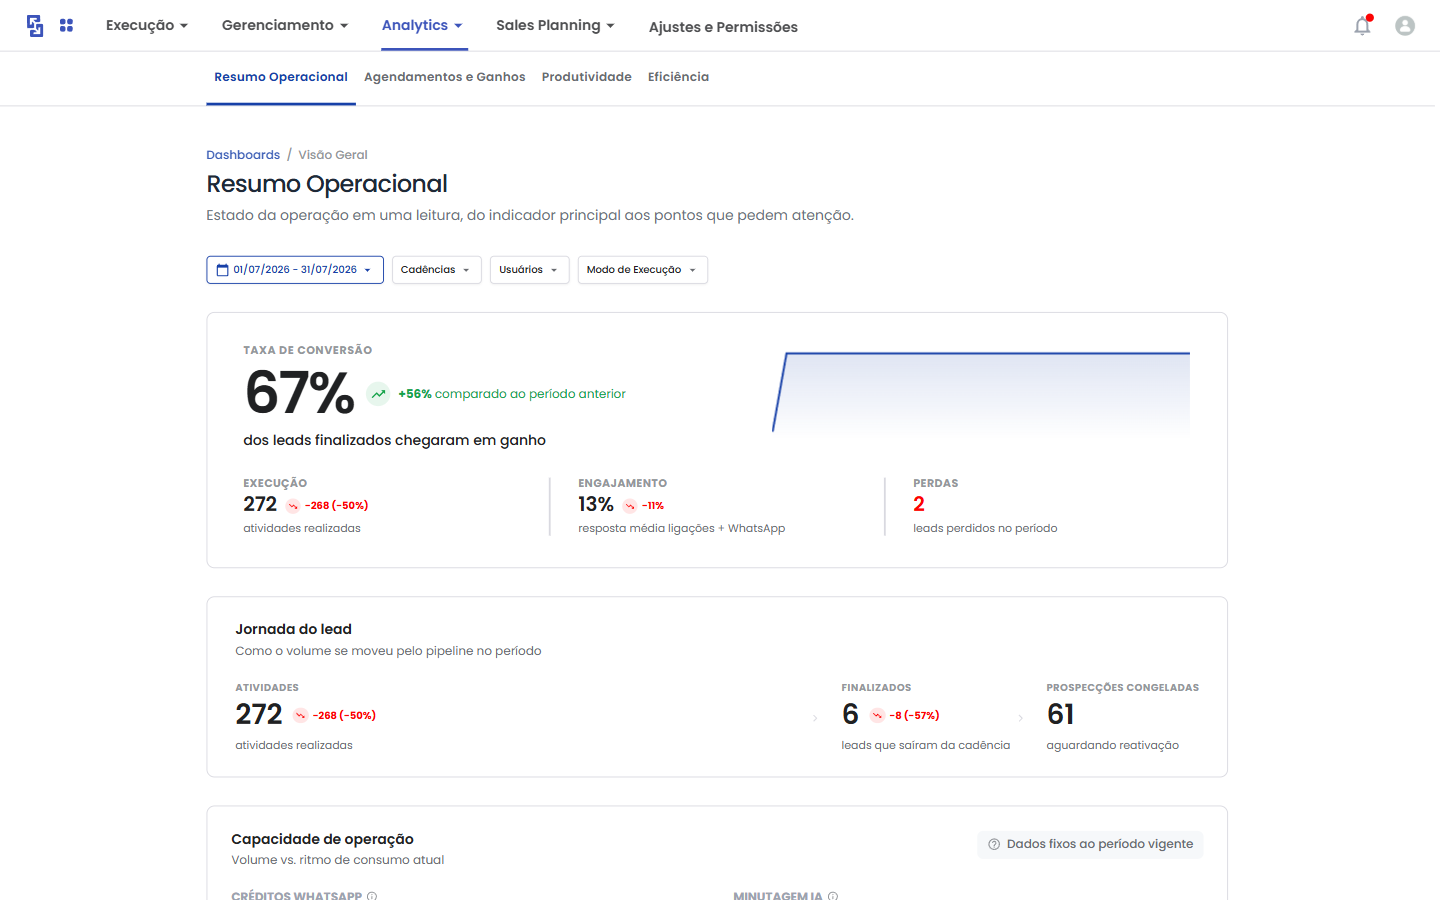The width and height of the screenshot is (1440, 900).
Task: Click the conversion rate trend chart
Action: pos(981,392)
